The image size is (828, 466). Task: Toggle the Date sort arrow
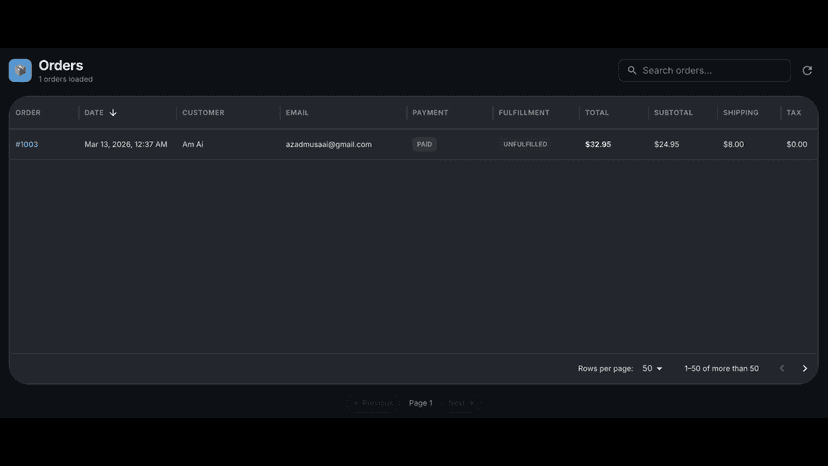coord(113,113)
